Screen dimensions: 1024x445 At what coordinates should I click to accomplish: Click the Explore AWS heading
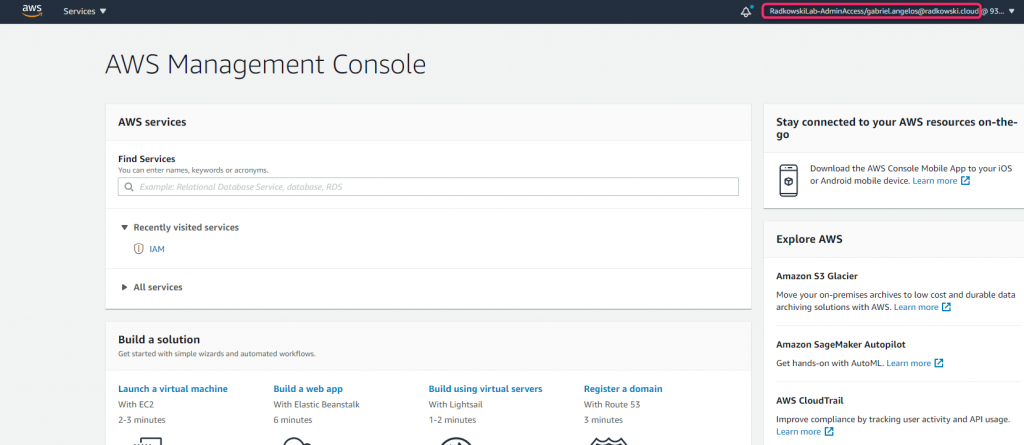809,239
